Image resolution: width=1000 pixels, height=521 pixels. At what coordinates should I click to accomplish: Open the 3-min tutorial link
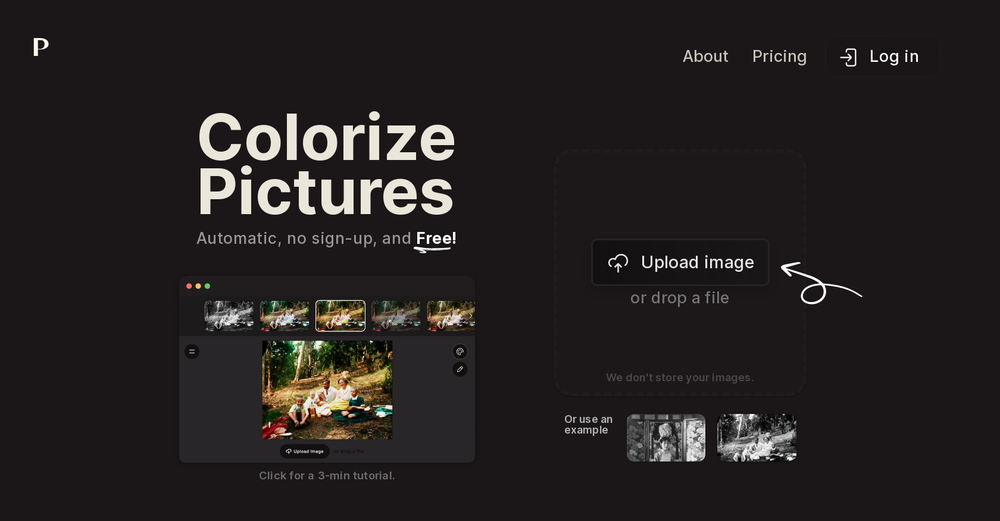pos(327,476)
